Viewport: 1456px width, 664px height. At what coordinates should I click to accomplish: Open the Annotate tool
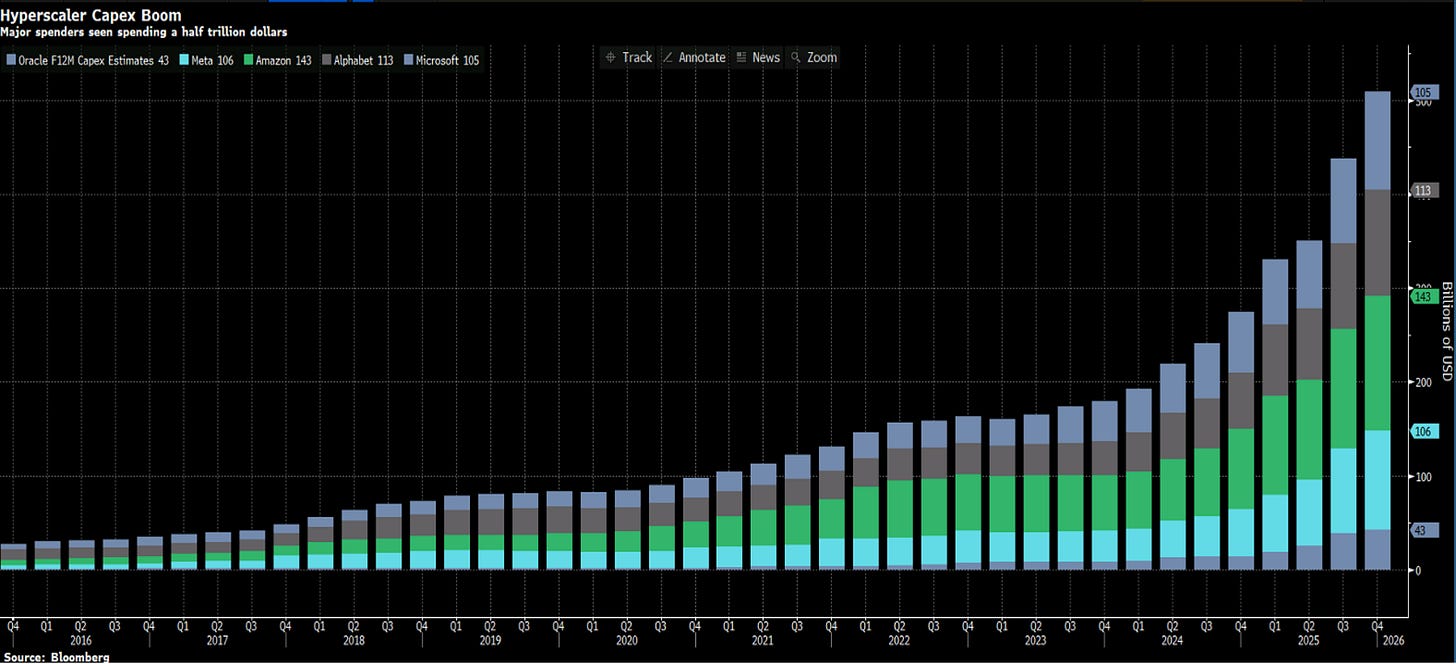point(702,58)
